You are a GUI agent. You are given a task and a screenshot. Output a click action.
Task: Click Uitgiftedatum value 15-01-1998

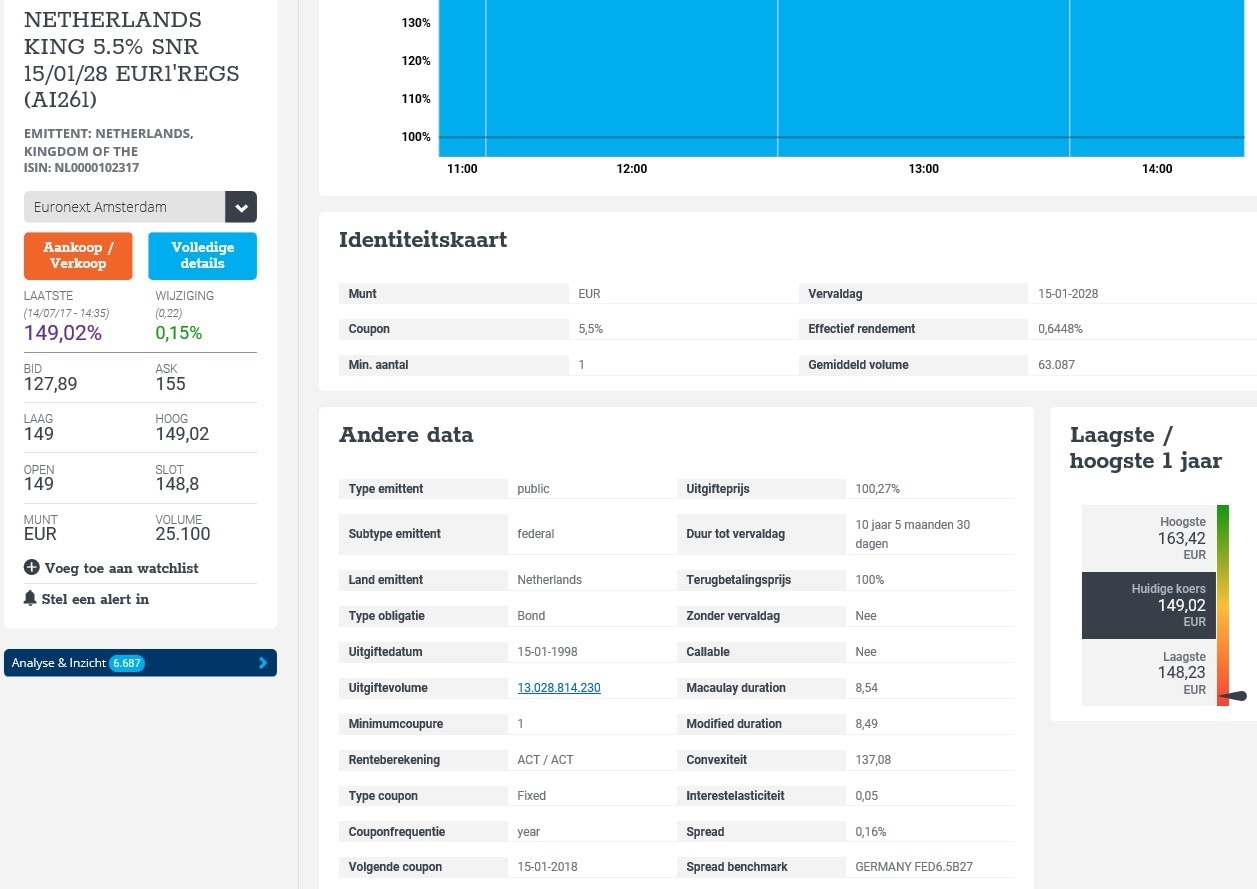pyautogui.click(x=547, y=652)
